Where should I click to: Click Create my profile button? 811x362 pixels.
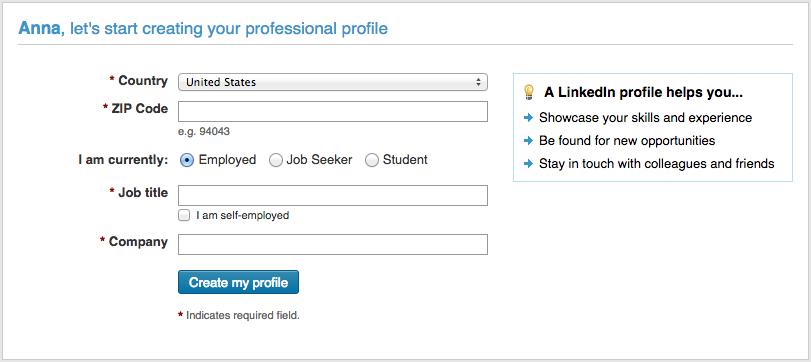click(x=238, y=282)
